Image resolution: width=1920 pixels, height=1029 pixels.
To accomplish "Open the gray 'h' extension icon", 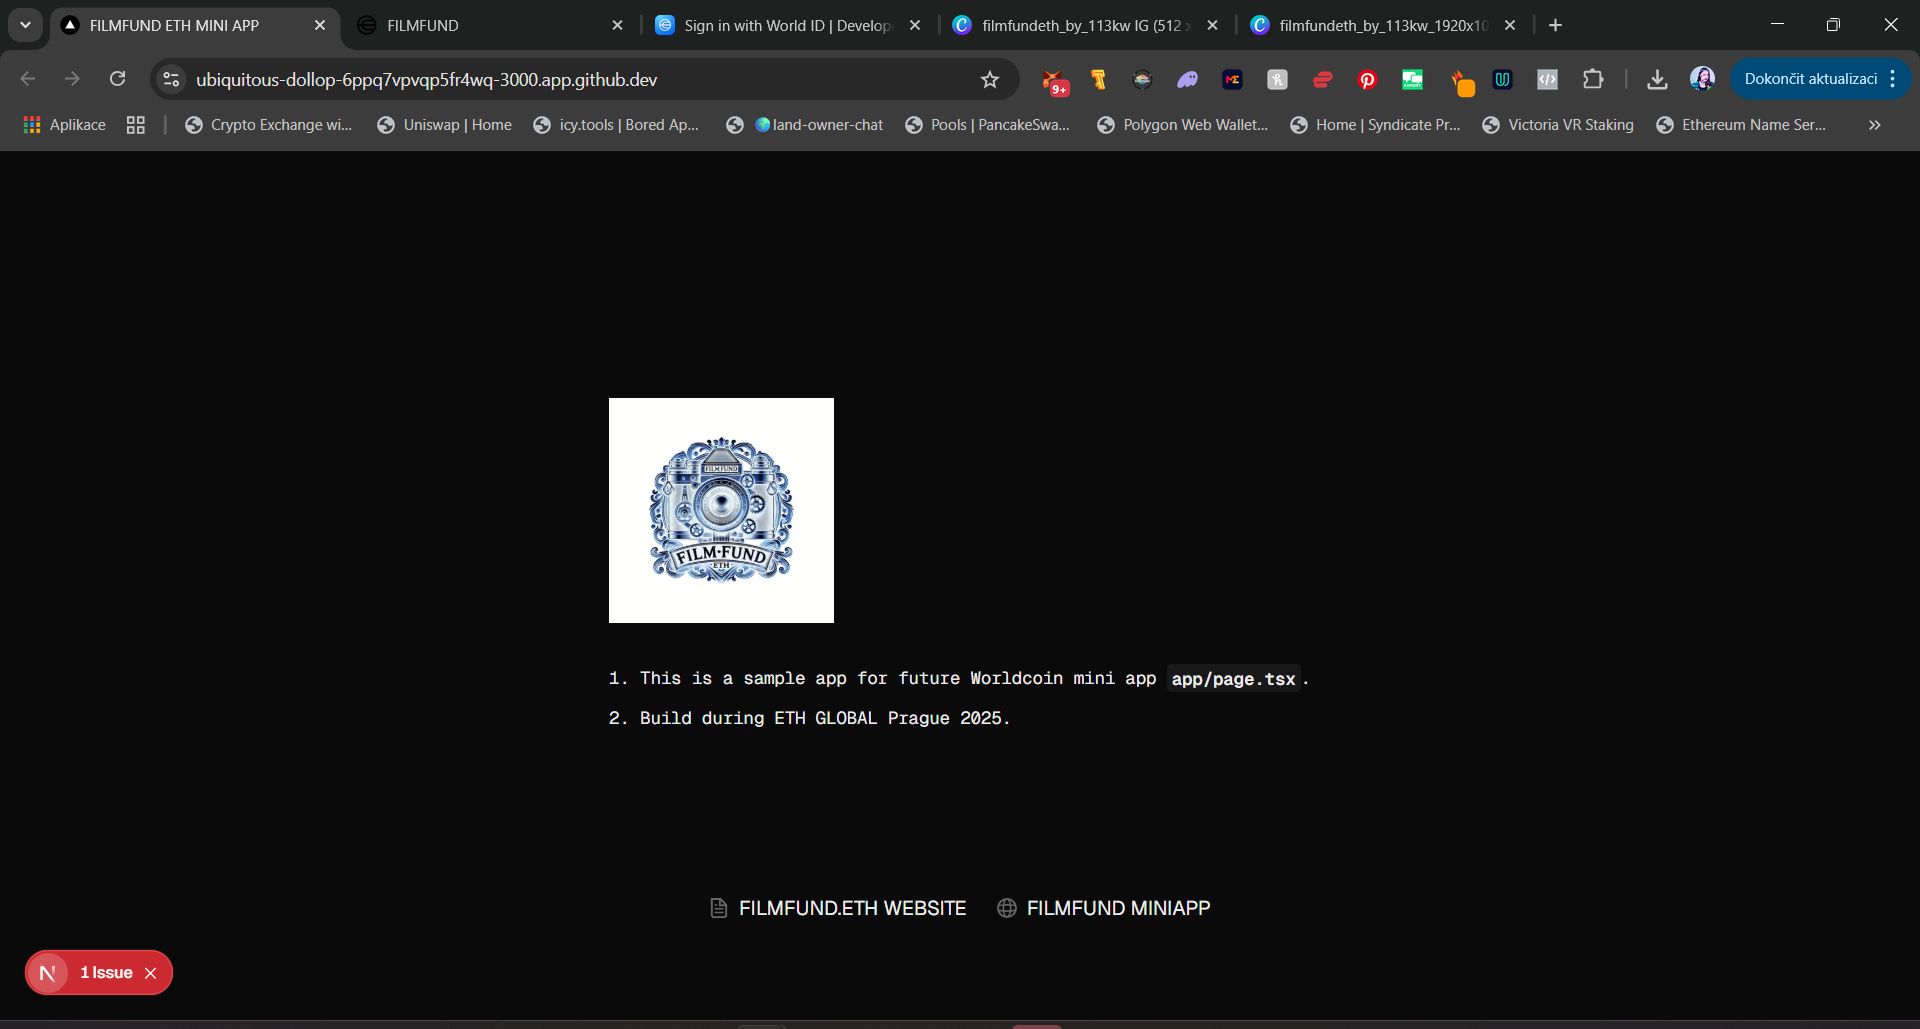I will point(1277,80).
